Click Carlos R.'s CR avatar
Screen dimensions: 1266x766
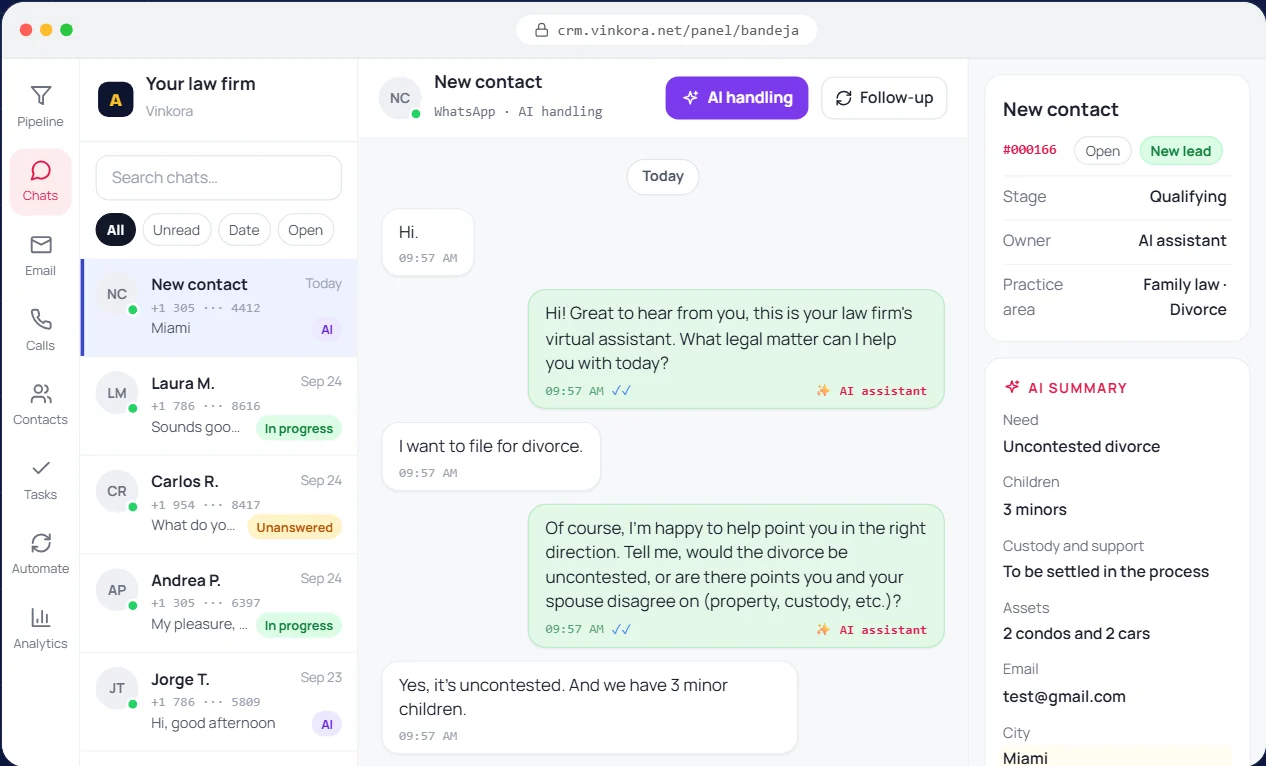tap(117, 491)
